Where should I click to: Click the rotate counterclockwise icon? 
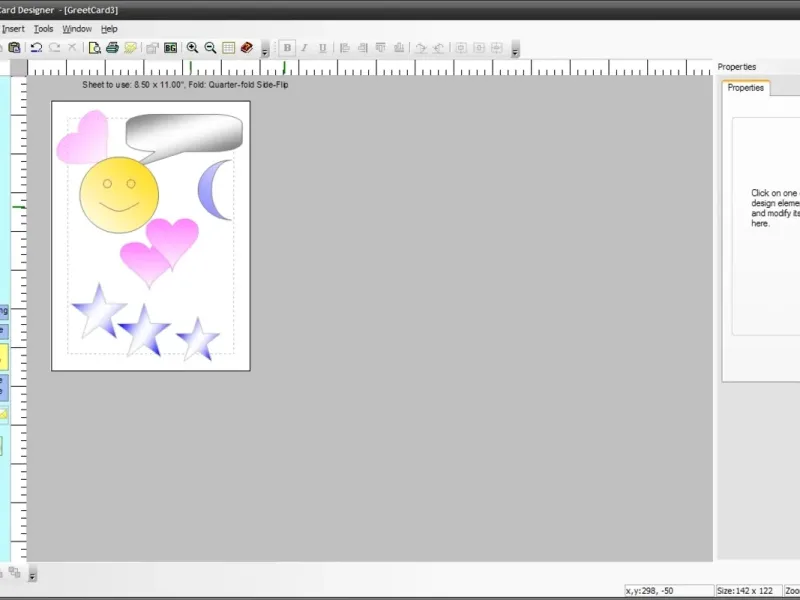pyautogui.click(x=439, y=48)
